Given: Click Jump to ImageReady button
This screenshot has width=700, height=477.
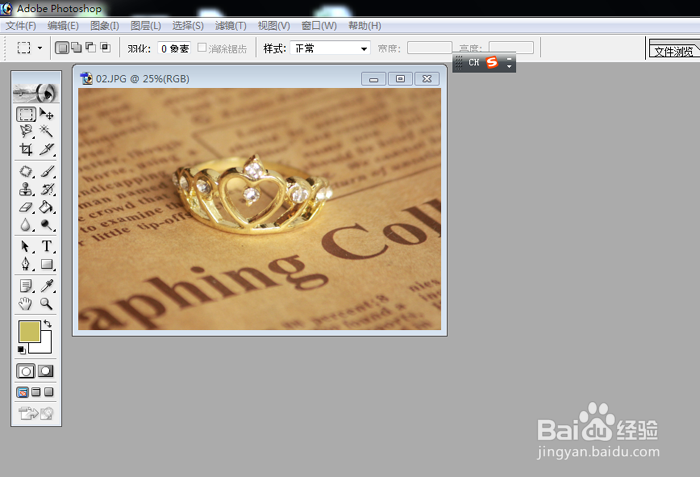Looking at the screenshot, I should pyautogui.click(x=36, y=414).
